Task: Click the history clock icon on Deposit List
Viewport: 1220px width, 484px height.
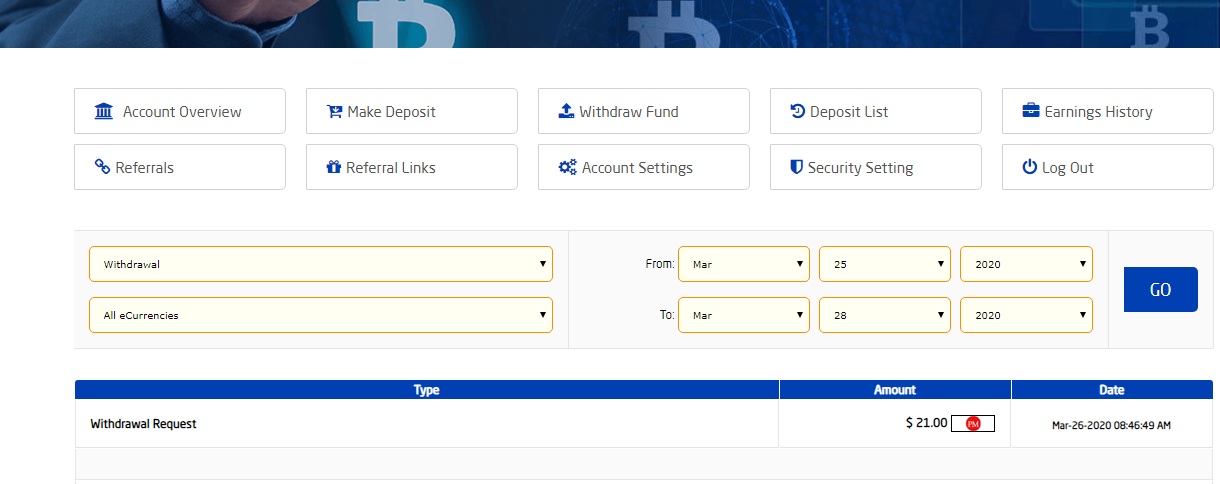Action: point(798,111)
